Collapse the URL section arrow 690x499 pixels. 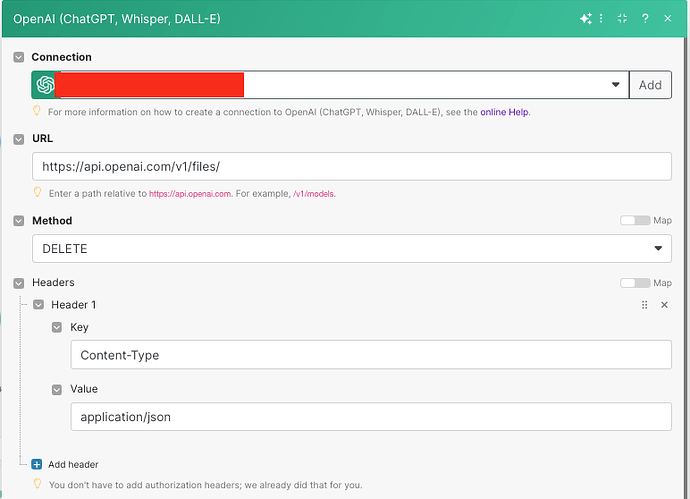pos(18,139)
